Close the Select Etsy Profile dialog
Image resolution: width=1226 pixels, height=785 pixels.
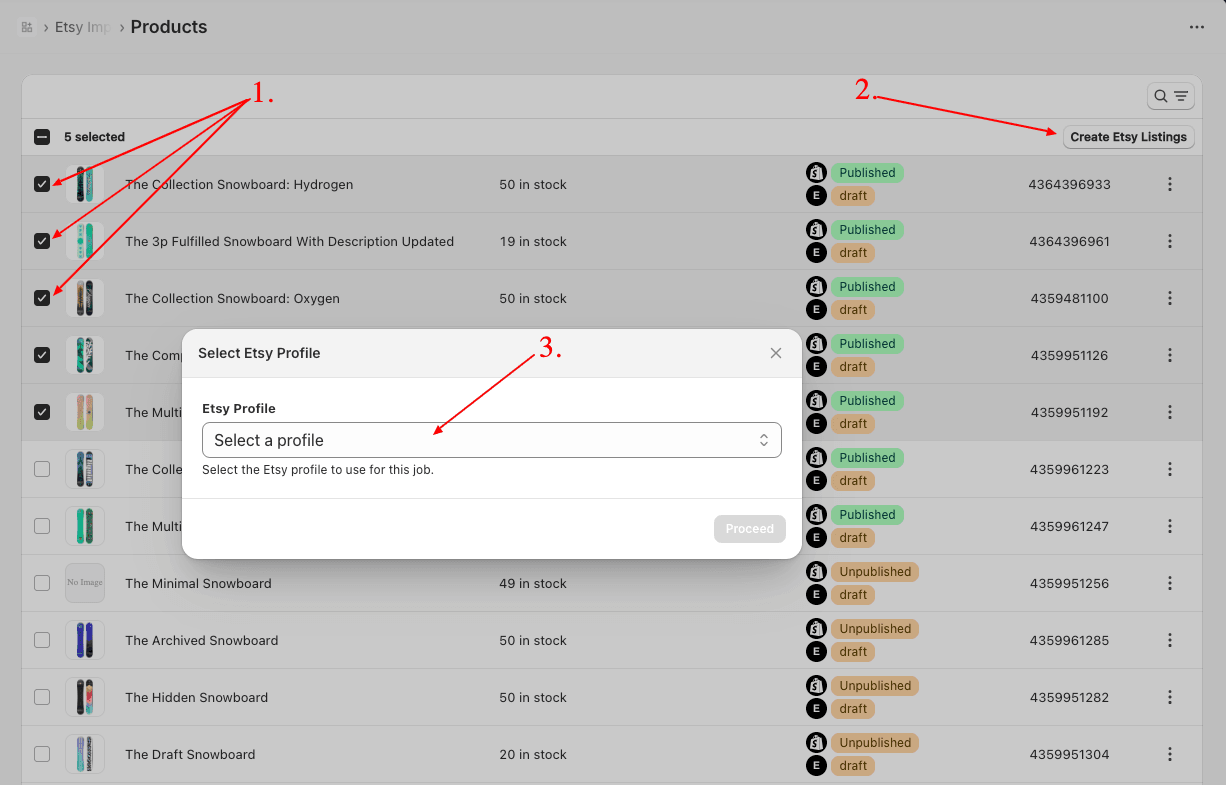tap(776, 353)
